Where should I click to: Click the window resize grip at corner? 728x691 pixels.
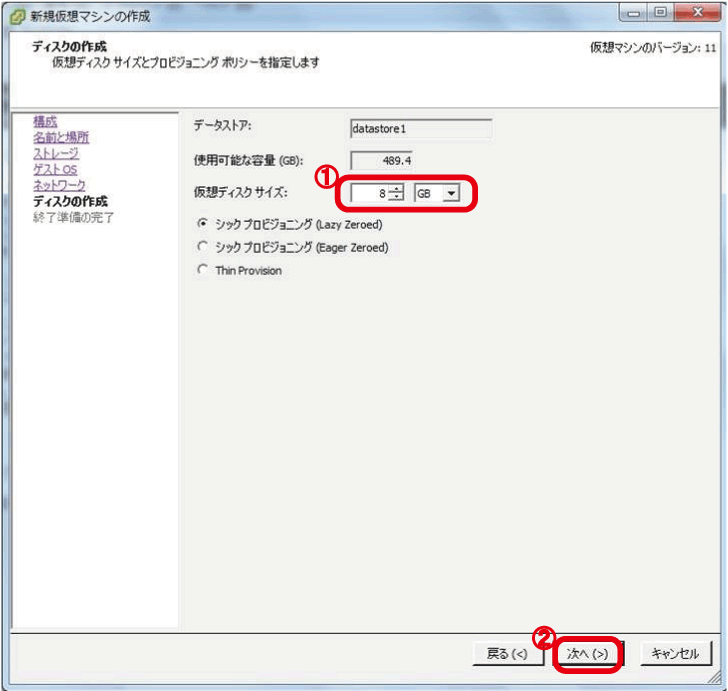(715, 678)
